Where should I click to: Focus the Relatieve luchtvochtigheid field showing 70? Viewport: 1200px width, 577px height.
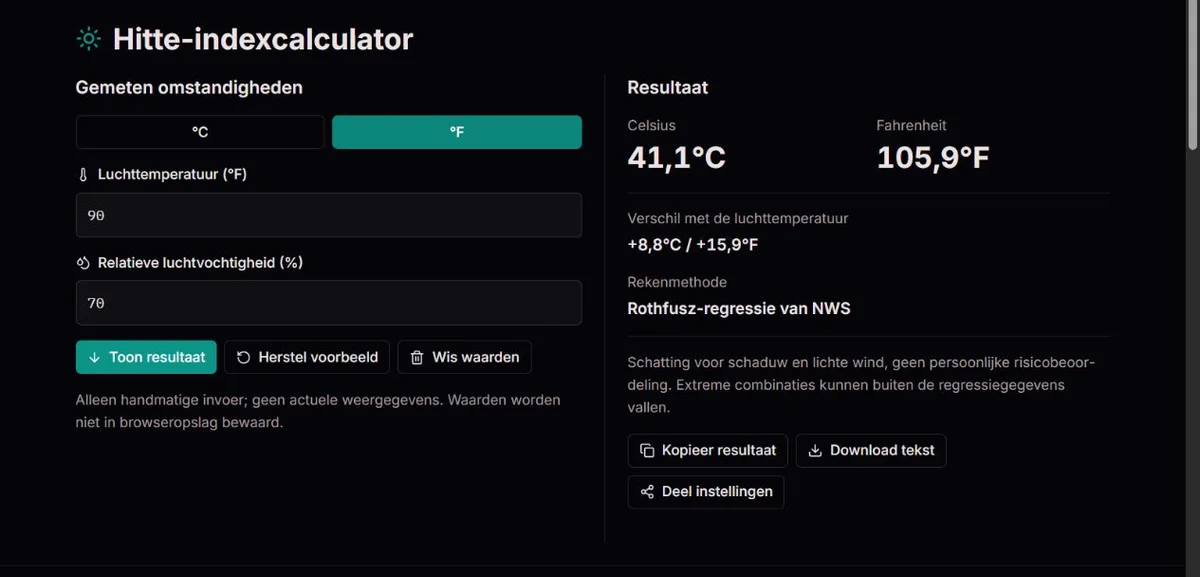[329, 303]
